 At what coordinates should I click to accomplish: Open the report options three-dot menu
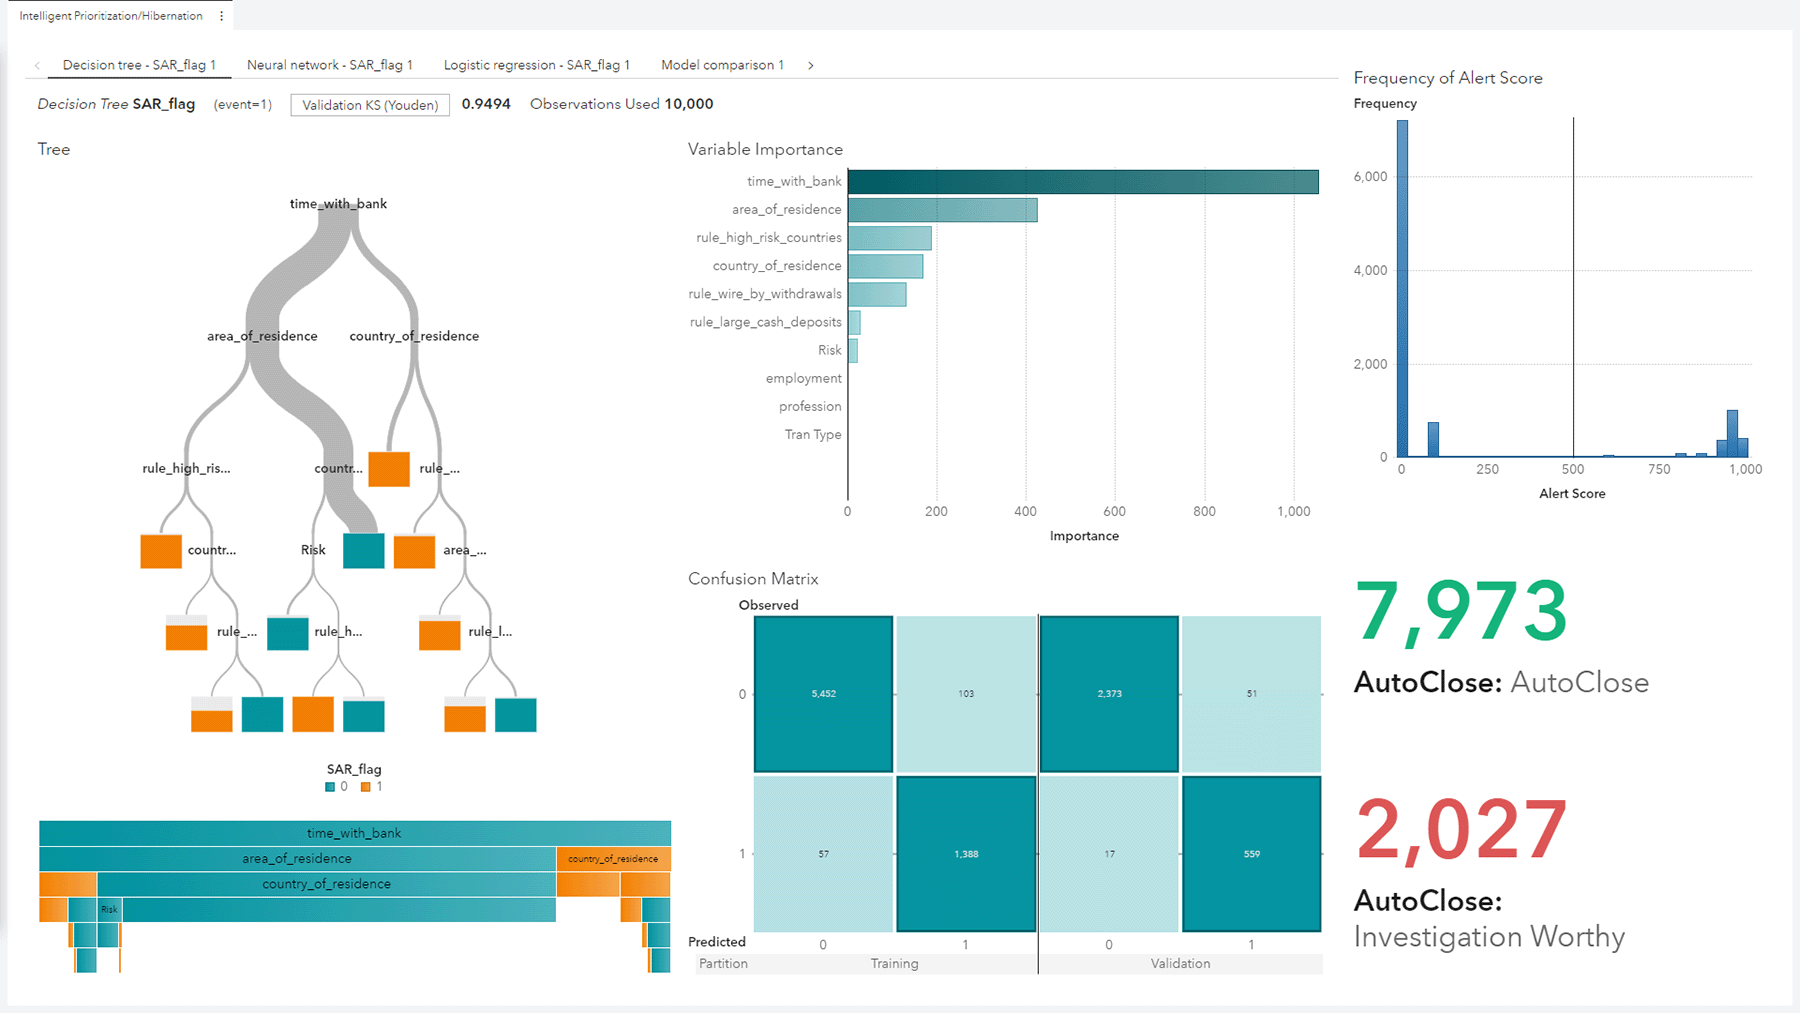click(x=222, y=16)
